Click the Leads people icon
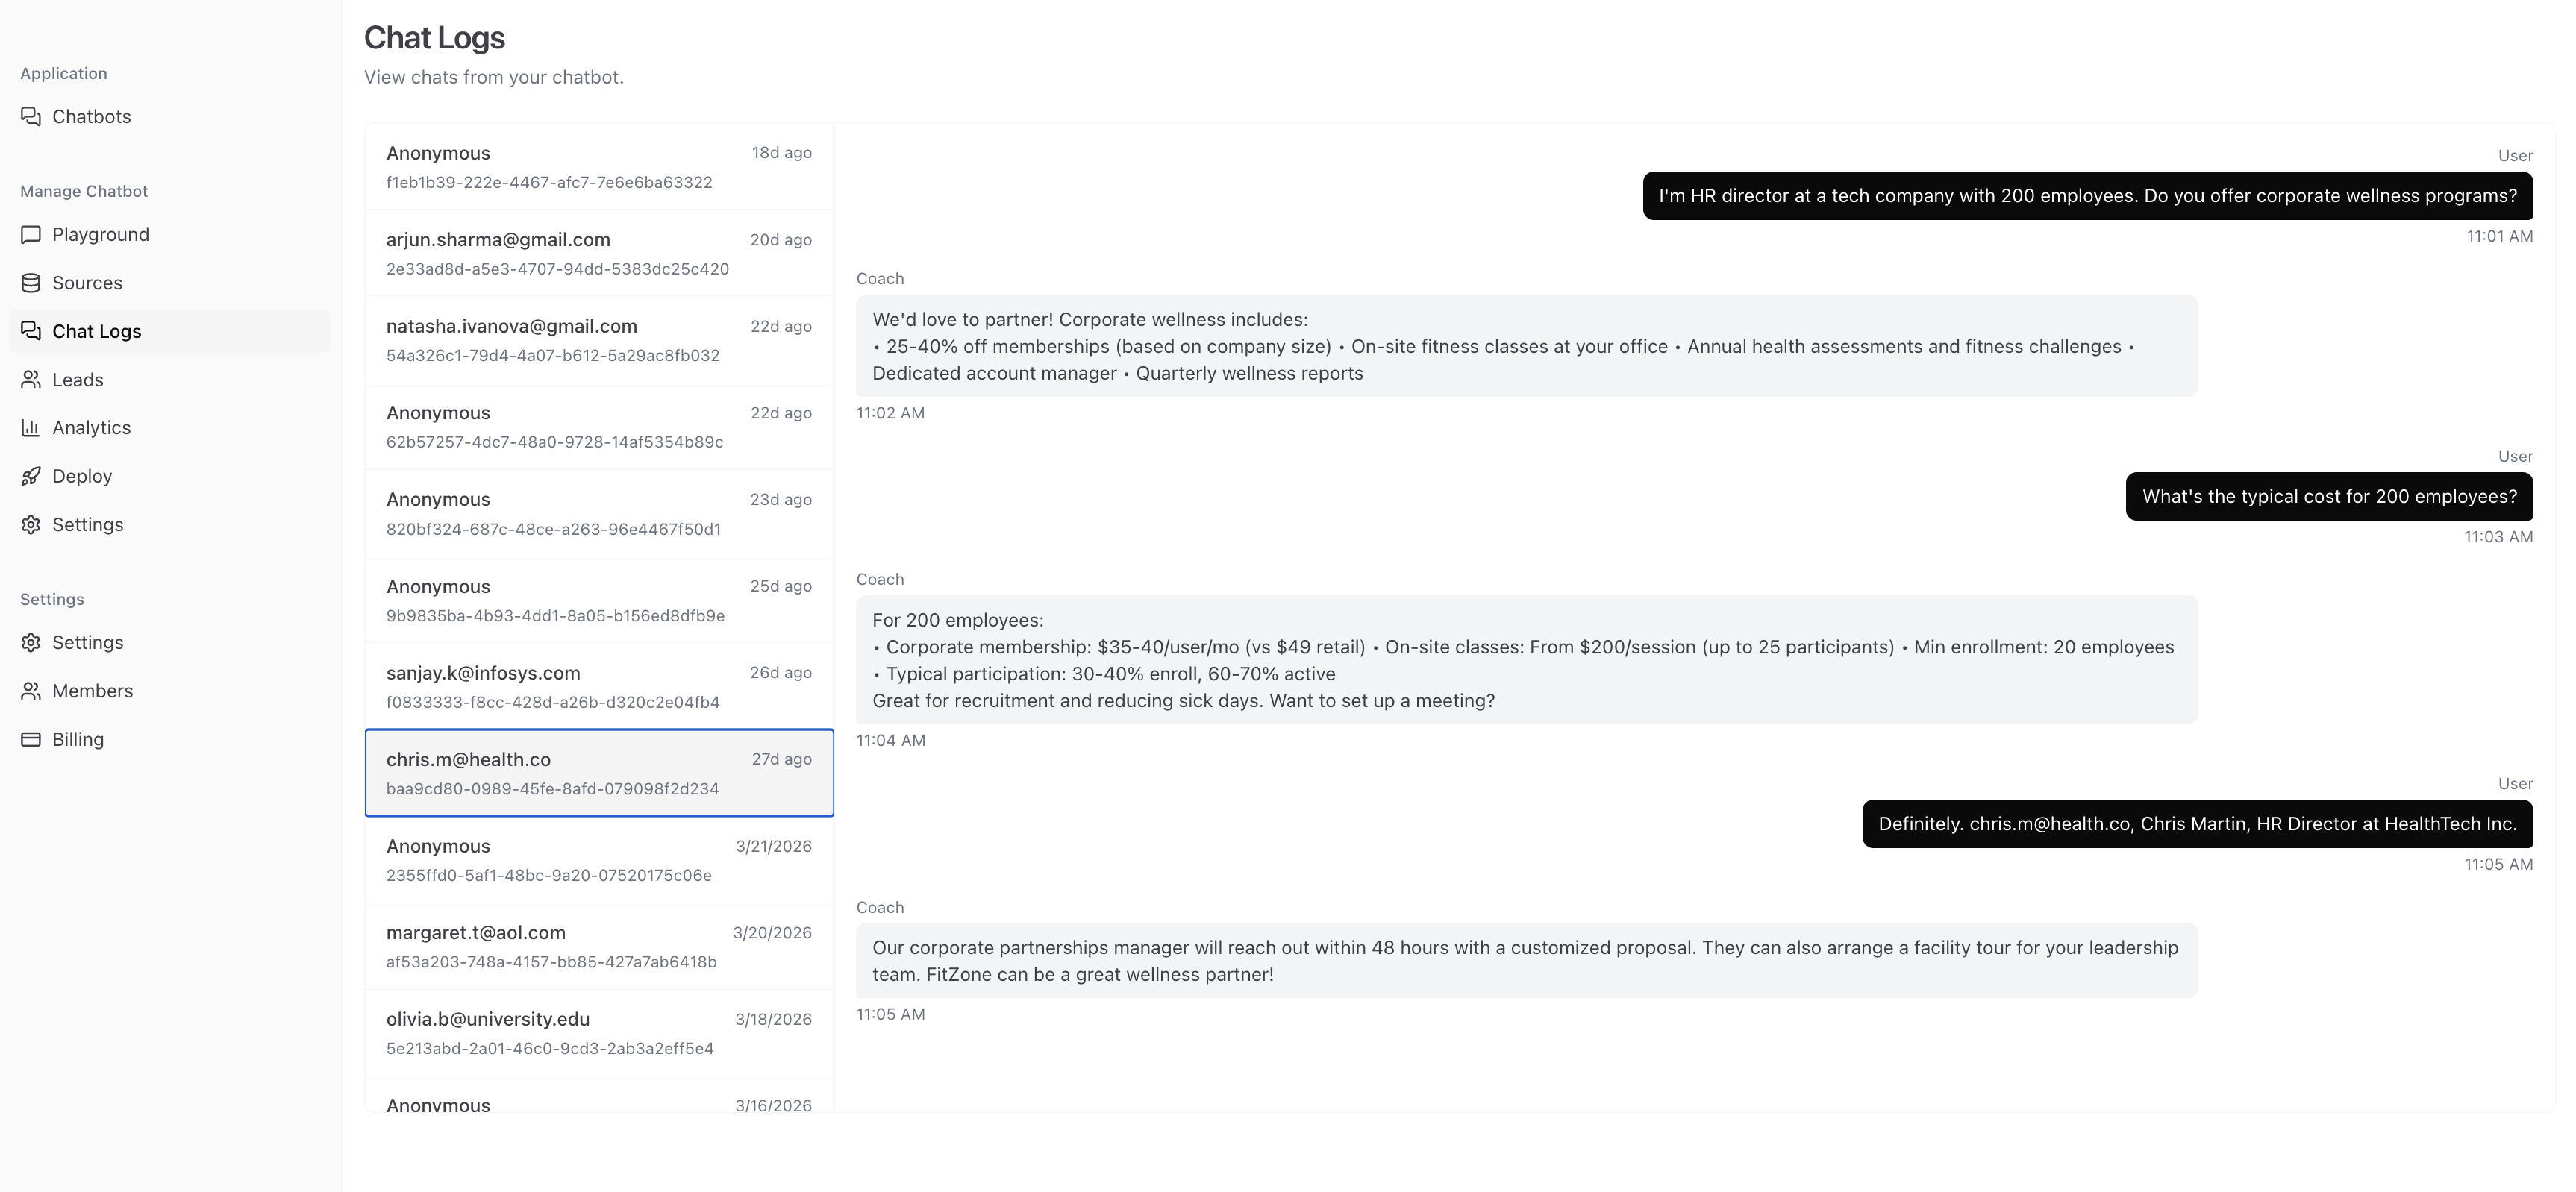 coord(31,380)
